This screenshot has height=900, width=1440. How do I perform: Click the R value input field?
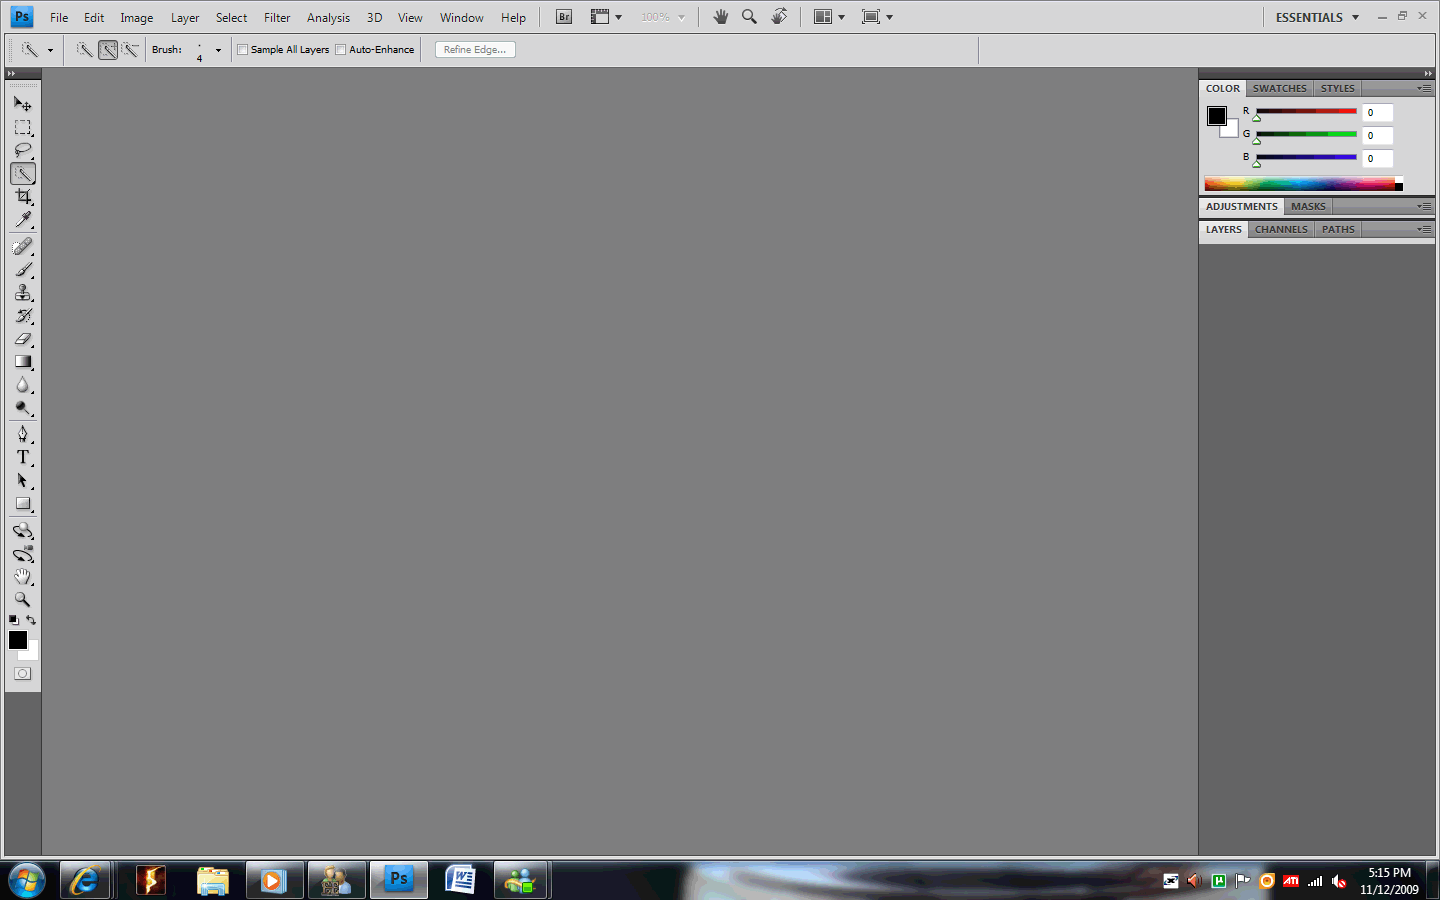tap(1377, 113)
